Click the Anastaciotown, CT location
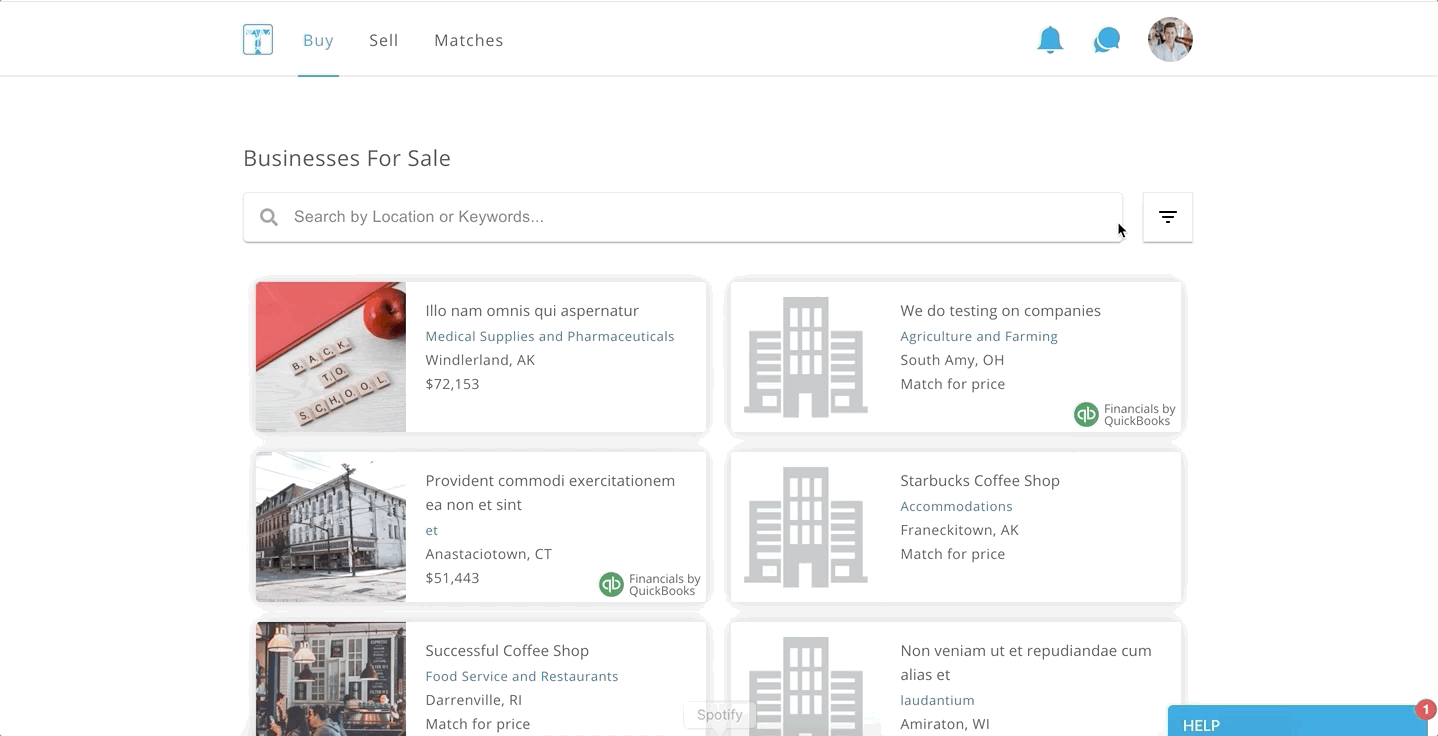 pyautogui.click(x=489, y=554)
